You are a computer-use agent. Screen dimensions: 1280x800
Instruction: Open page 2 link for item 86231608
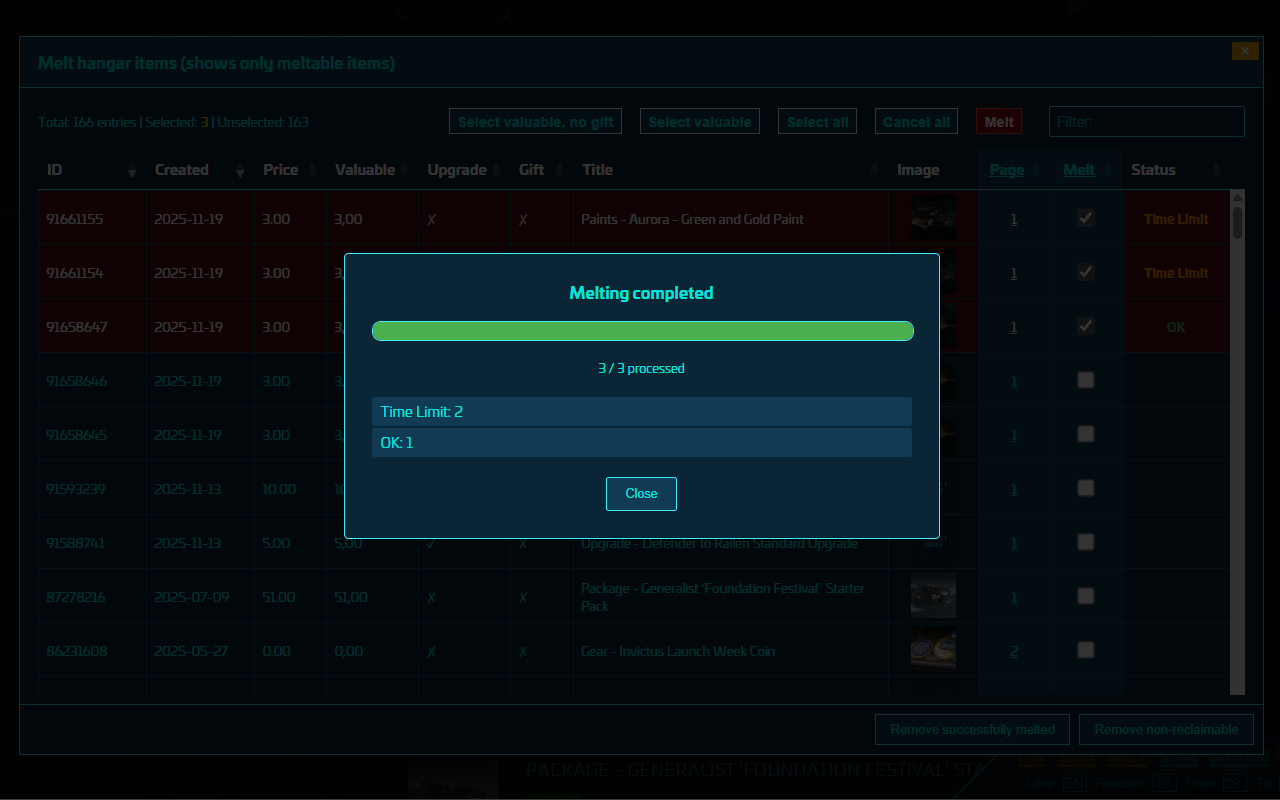point(1014,651)
